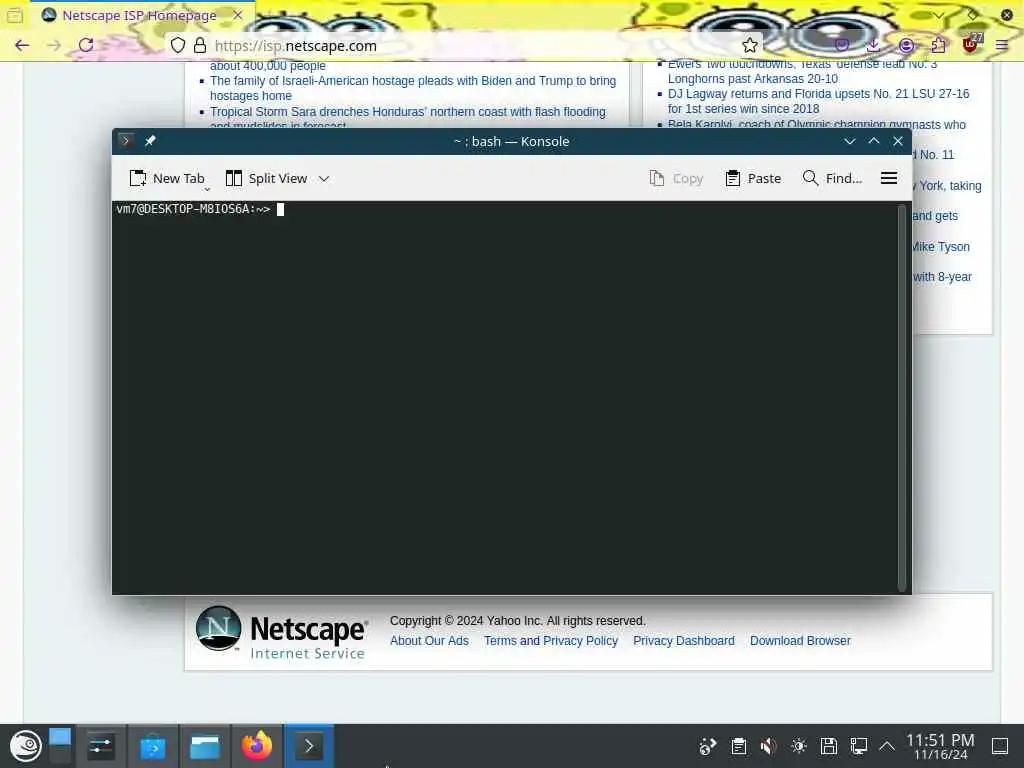1024x768 pixels.
Task: Open the Firefox application menu
Action: (1002, 45)
